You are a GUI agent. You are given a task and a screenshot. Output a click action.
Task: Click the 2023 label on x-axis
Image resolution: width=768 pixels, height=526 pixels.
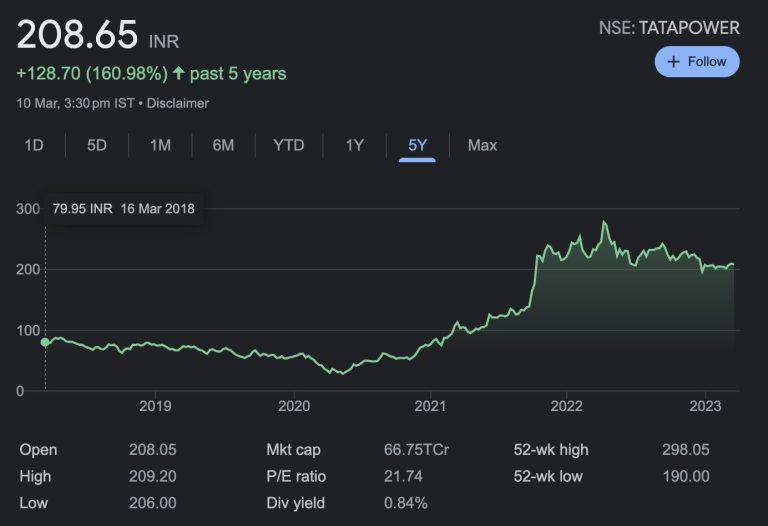click(x=705, y=406)
